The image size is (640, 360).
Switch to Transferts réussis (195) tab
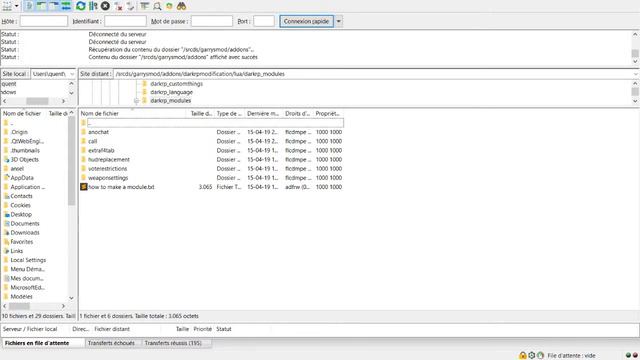(173, 343)
